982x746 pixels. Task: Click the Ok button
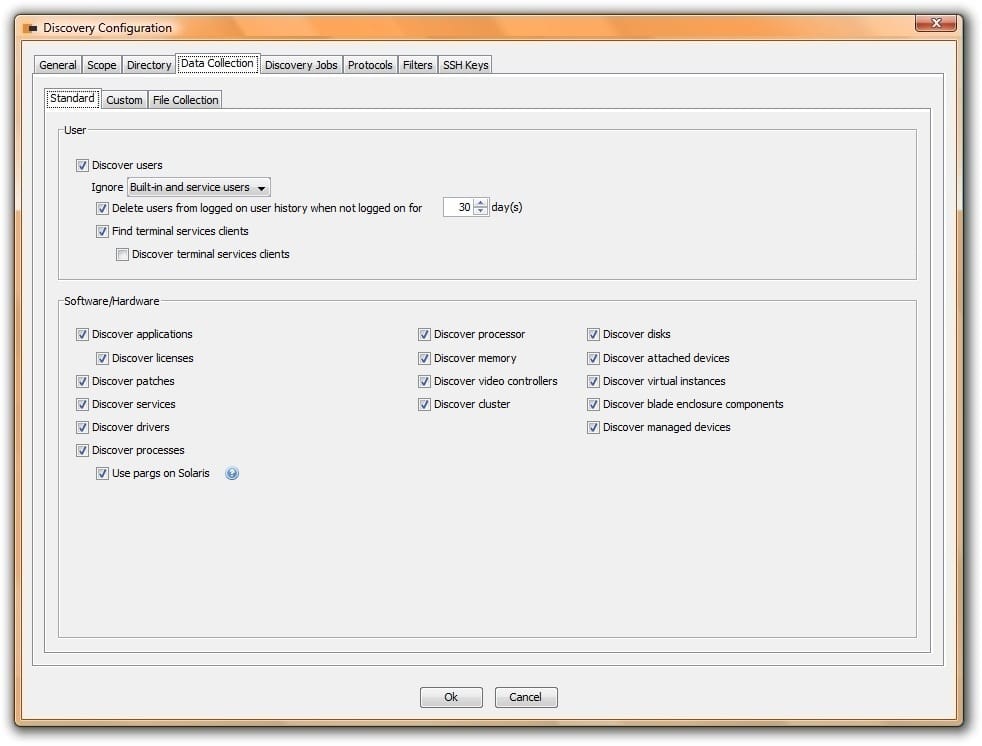(x=451, y=697)
